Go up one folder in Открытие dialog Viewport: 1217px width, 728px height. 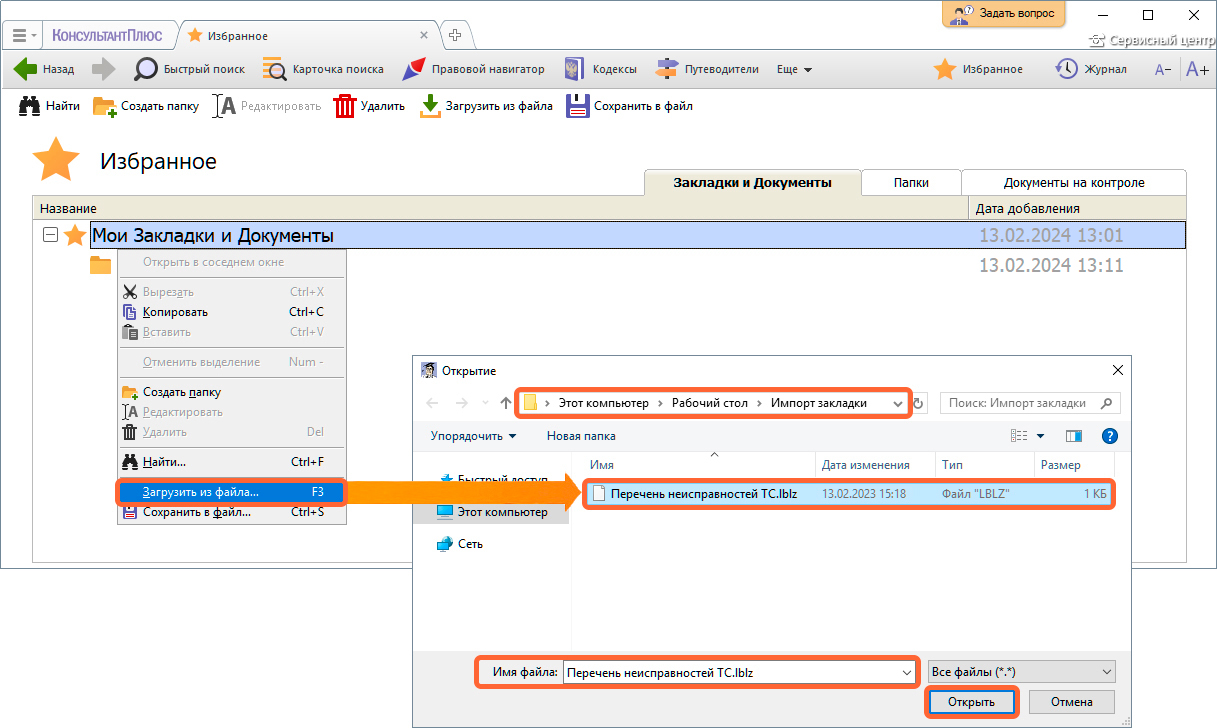(x=506, y=403)
